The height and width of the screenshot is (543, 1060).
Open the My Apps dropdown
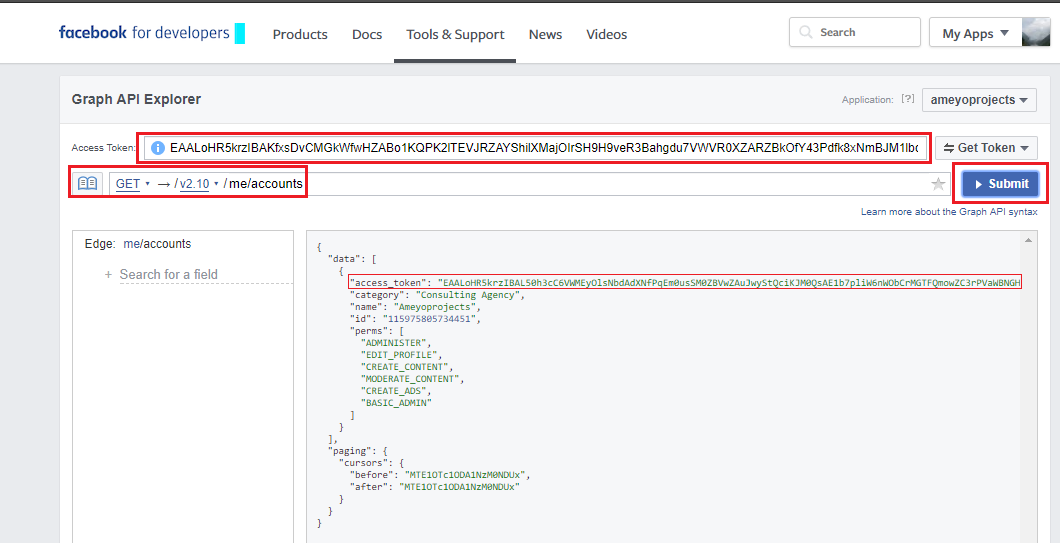coord(975,33)
